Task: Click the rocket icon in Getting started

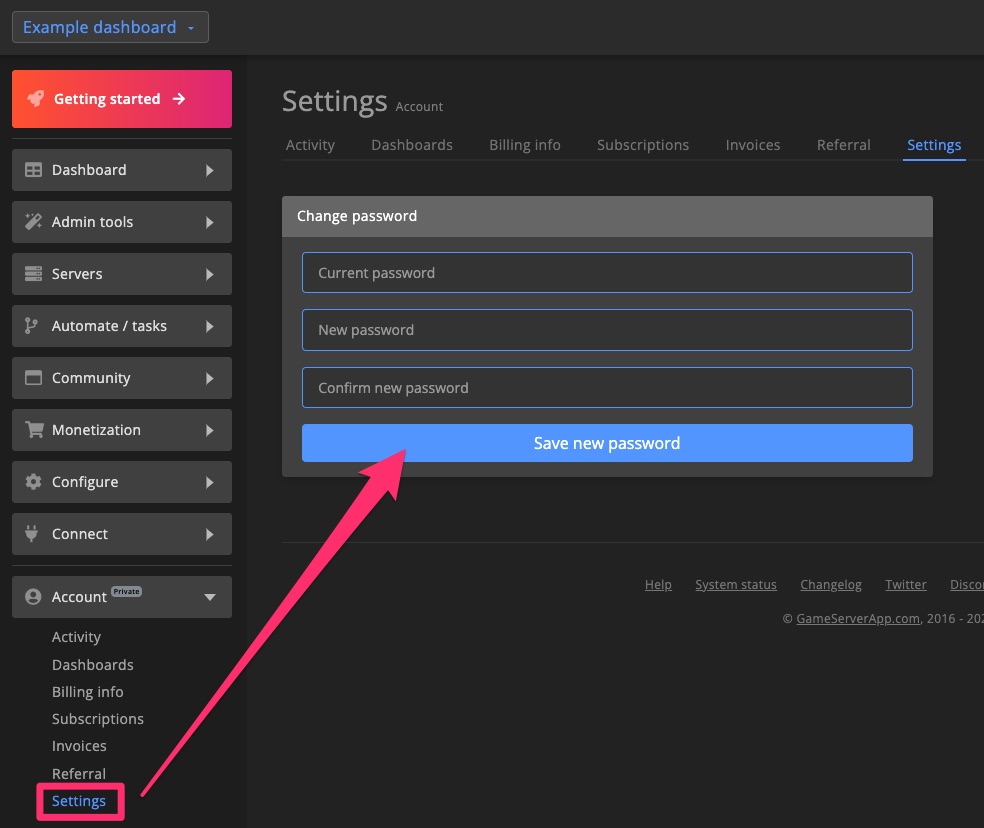Action: tap(35, 99)
